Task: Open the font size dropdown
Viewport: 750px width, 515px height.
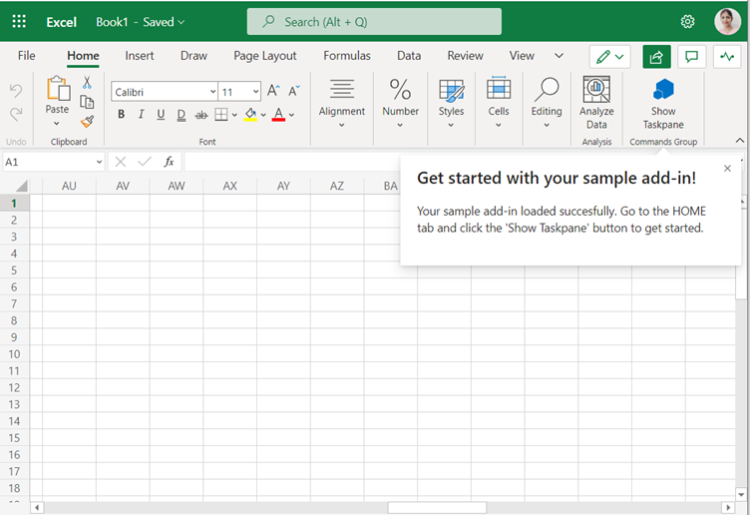Action: 255,92
